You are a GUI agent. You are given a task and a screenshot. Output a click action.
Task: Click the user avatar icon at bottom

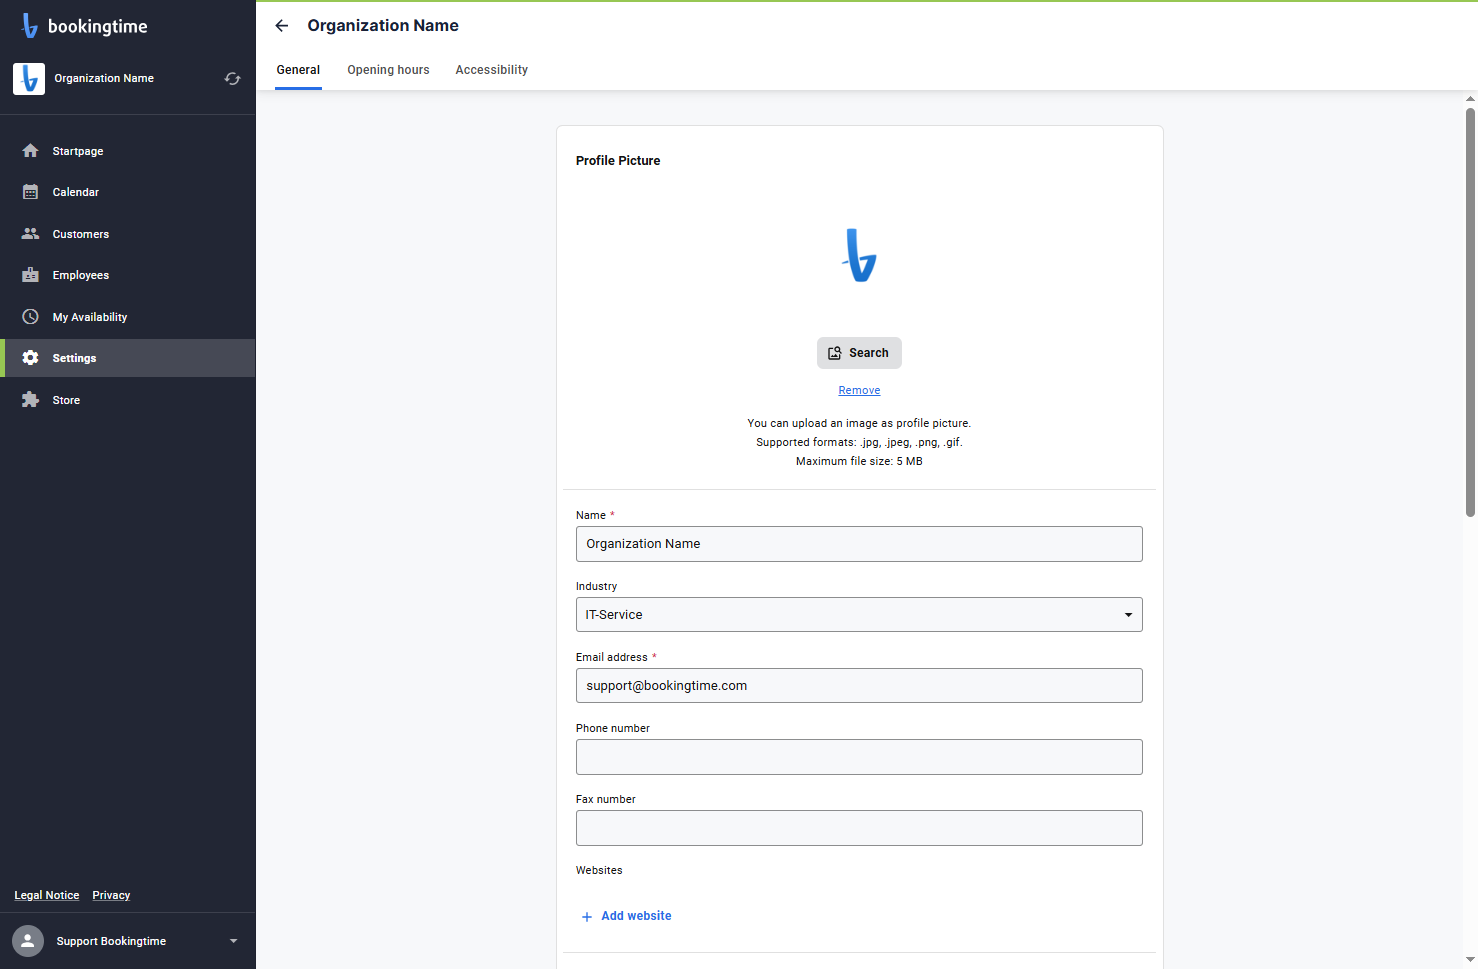pos(28,941)
